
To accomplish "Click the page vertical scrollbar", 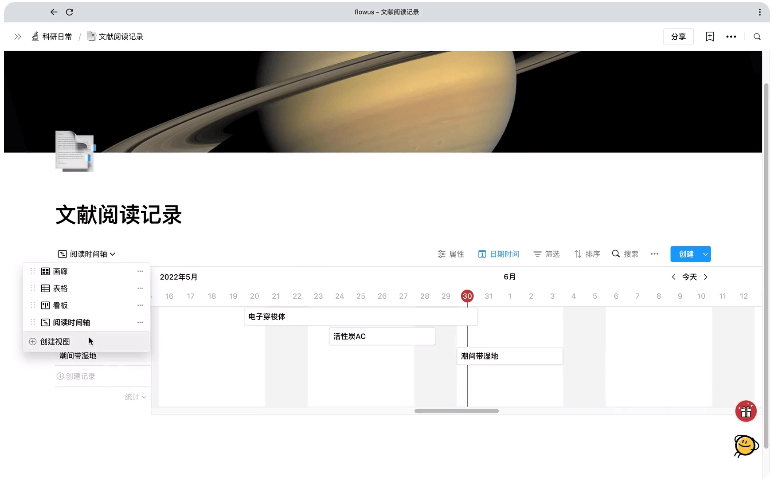I will click(766, 266).
